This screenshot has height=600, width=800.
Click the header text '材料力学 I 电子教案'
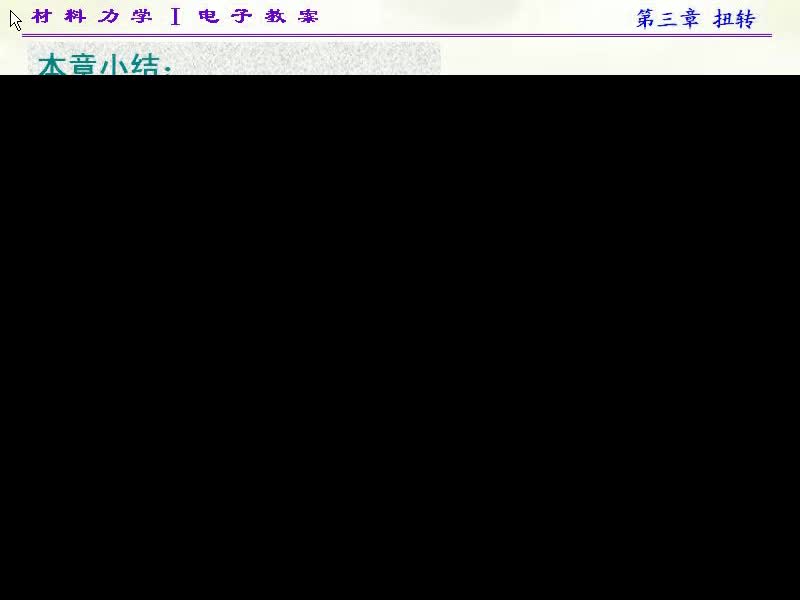tap(175, 16)
